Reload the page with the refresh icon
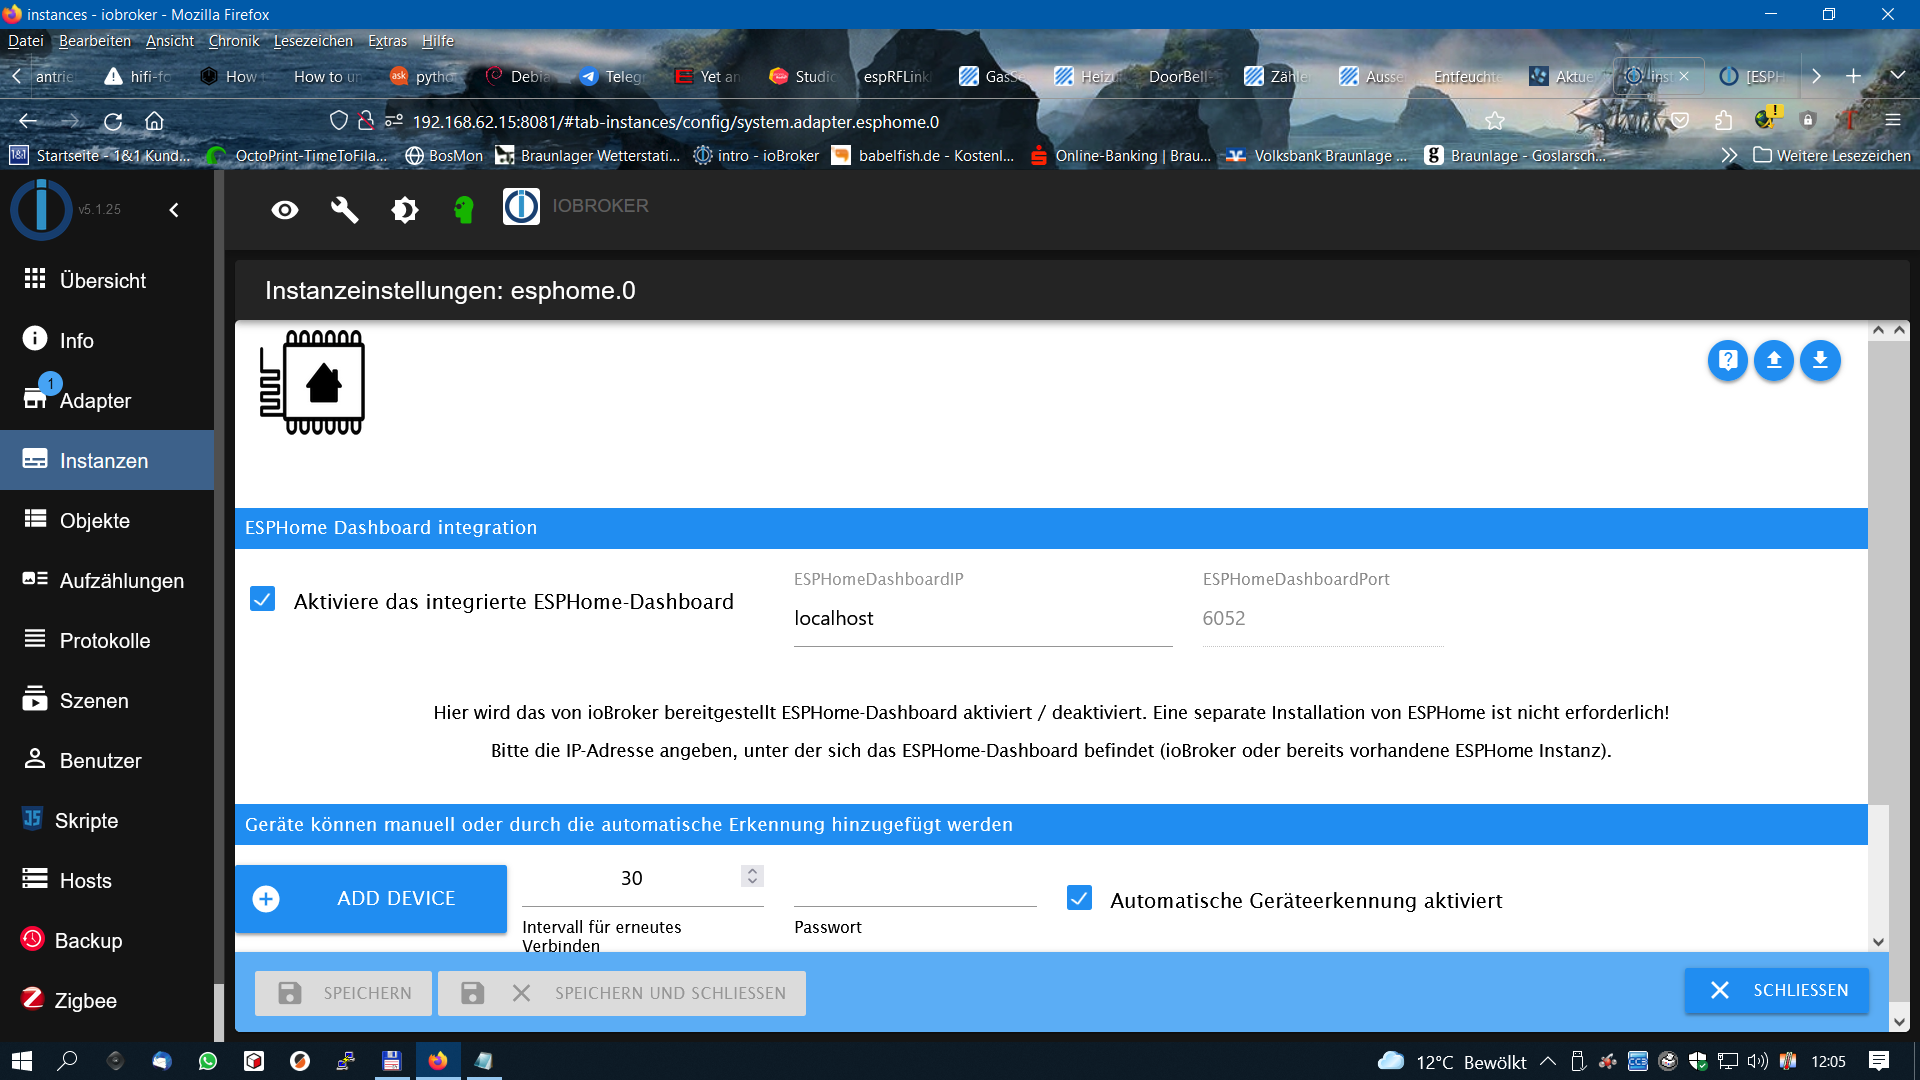Image resolution: width=1920 pixels, height=1080 pixels. point(113,121)
